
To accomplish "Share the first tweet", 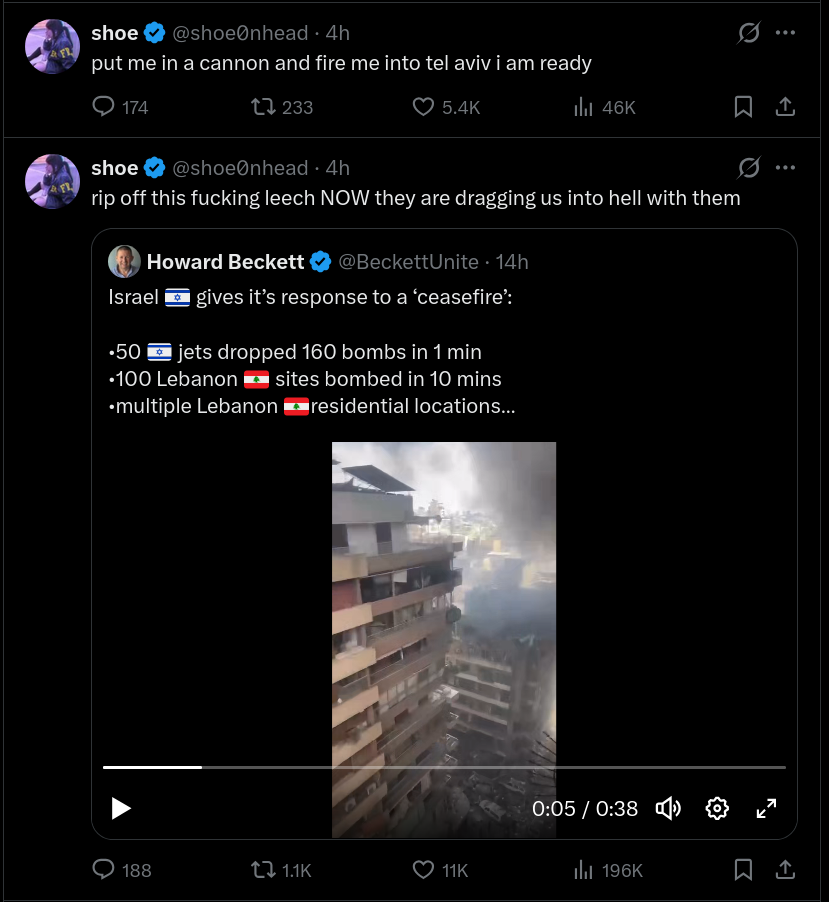I will 785,107.
